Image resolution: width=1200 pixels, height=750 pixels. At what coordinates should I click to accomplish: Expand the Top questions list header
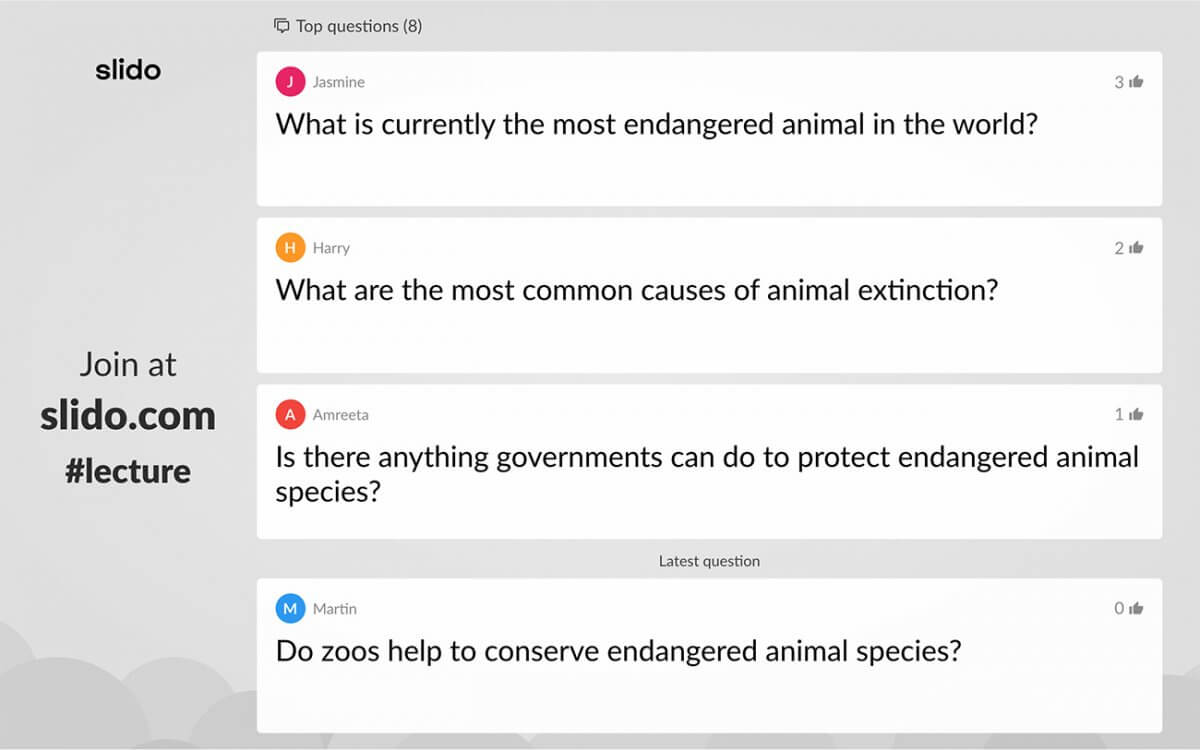(348, 26)
